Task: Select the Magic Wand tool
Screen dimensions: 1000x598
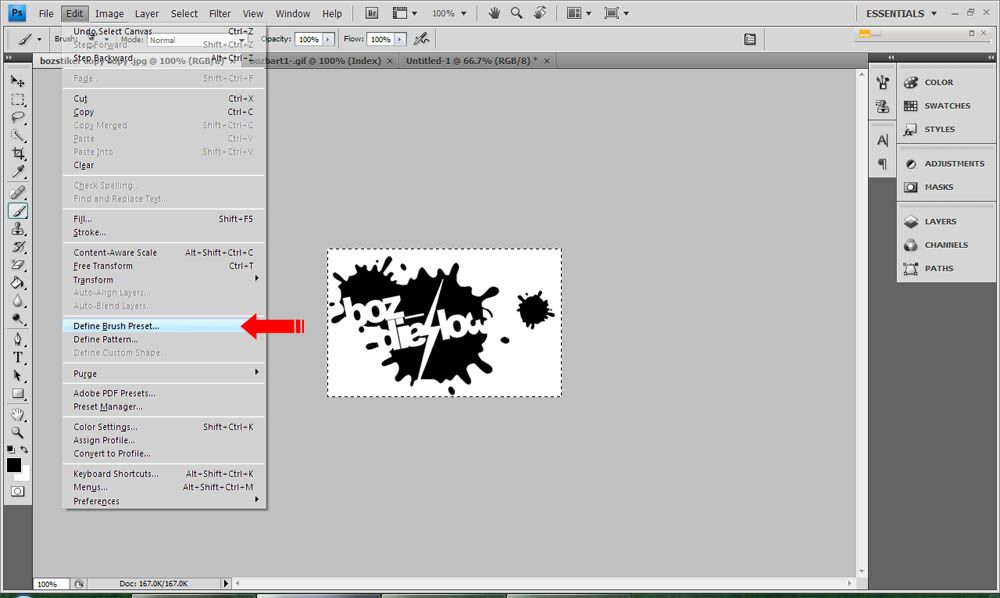Action: point(17,136)
